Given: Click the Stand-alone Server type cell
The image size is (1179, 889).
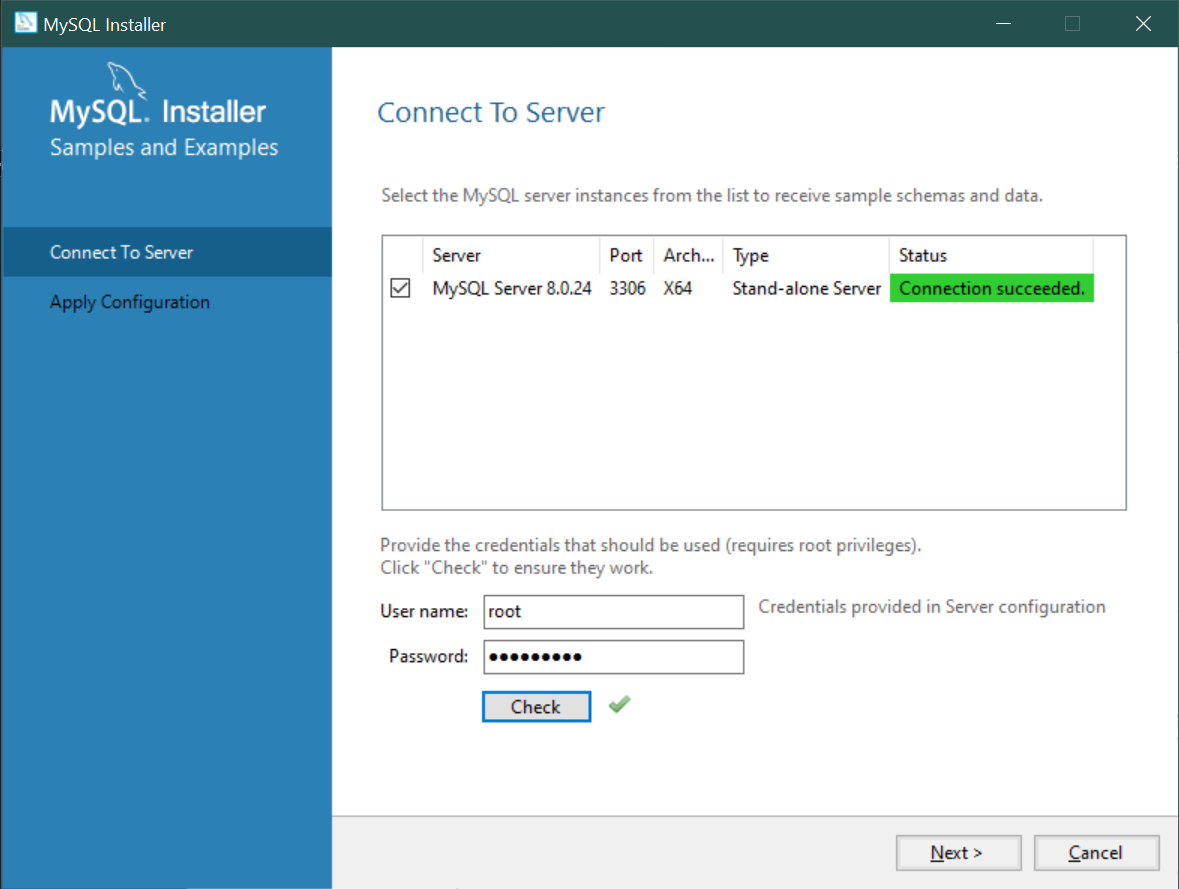Looking at the screenshot, I should (806, 288).
